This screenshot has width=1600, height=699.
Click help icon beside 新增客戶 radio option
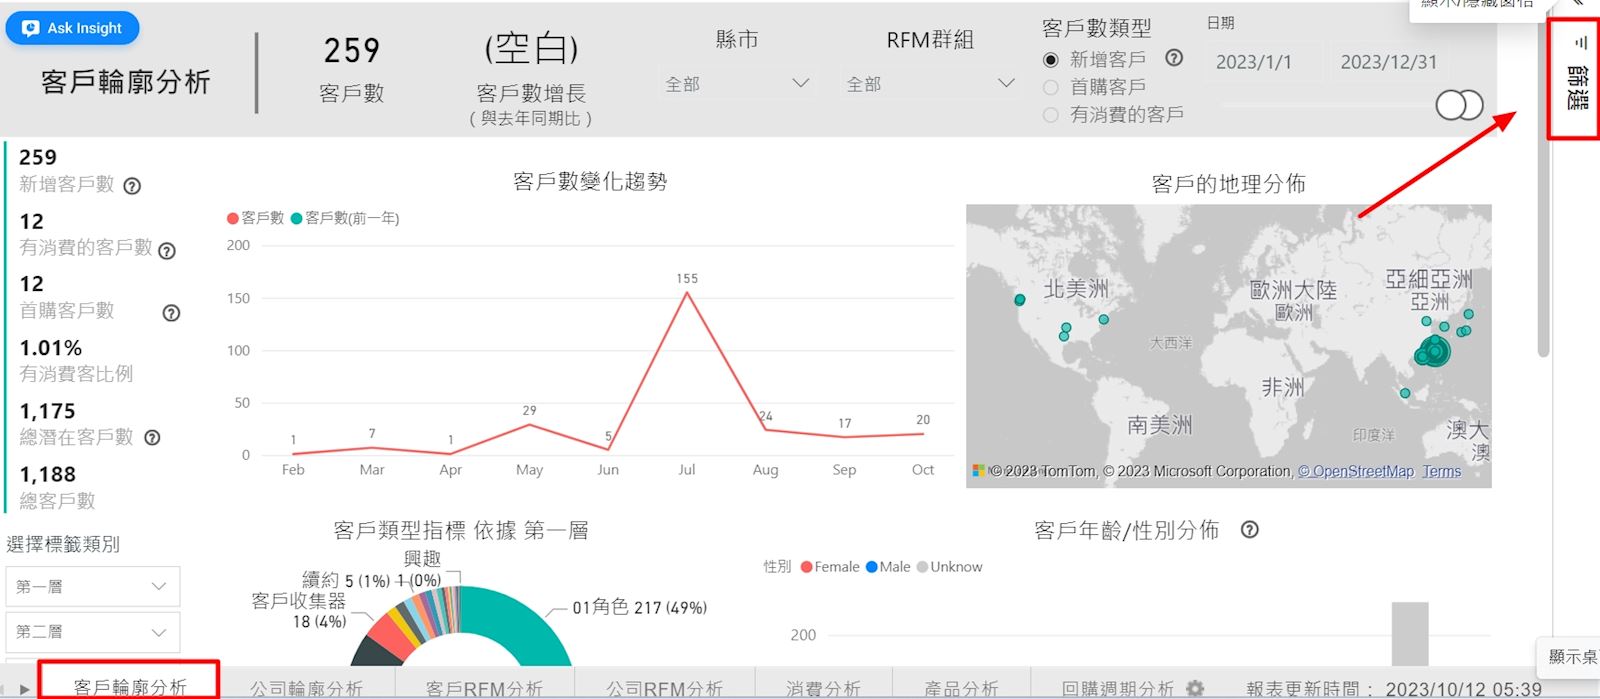coord(1175,58)
